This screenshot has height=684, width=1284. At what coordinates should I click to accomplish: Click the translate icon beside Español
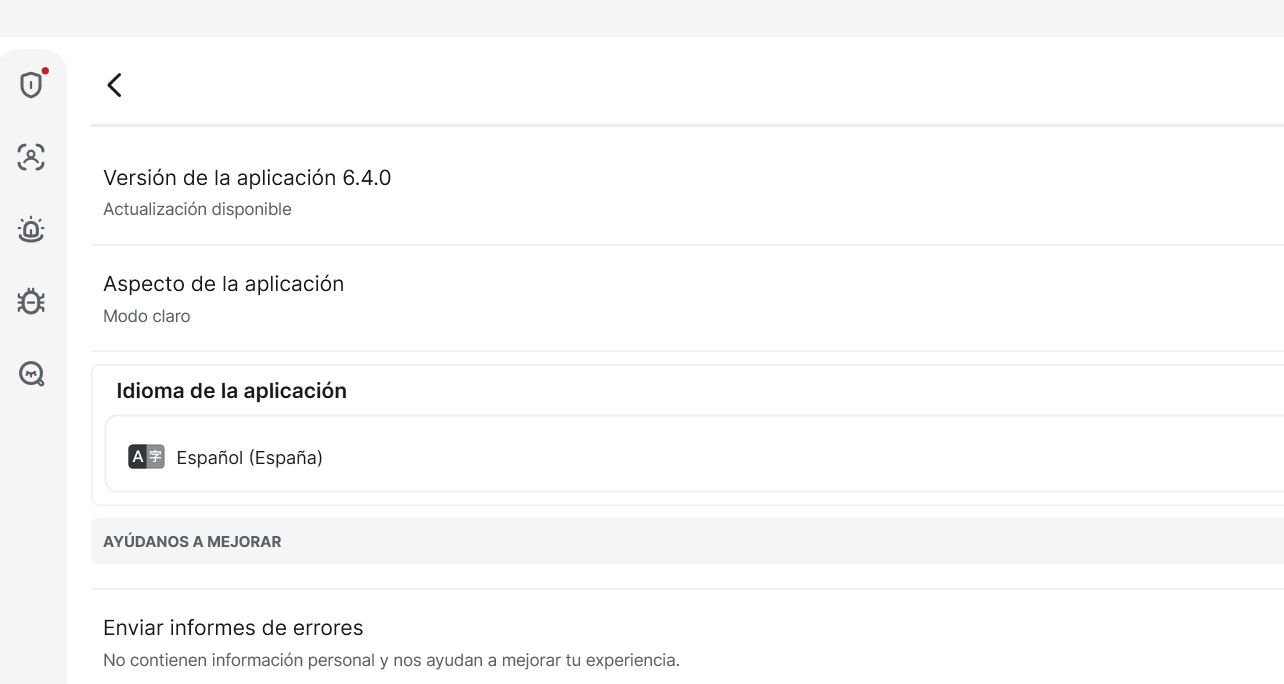(146, 457)
